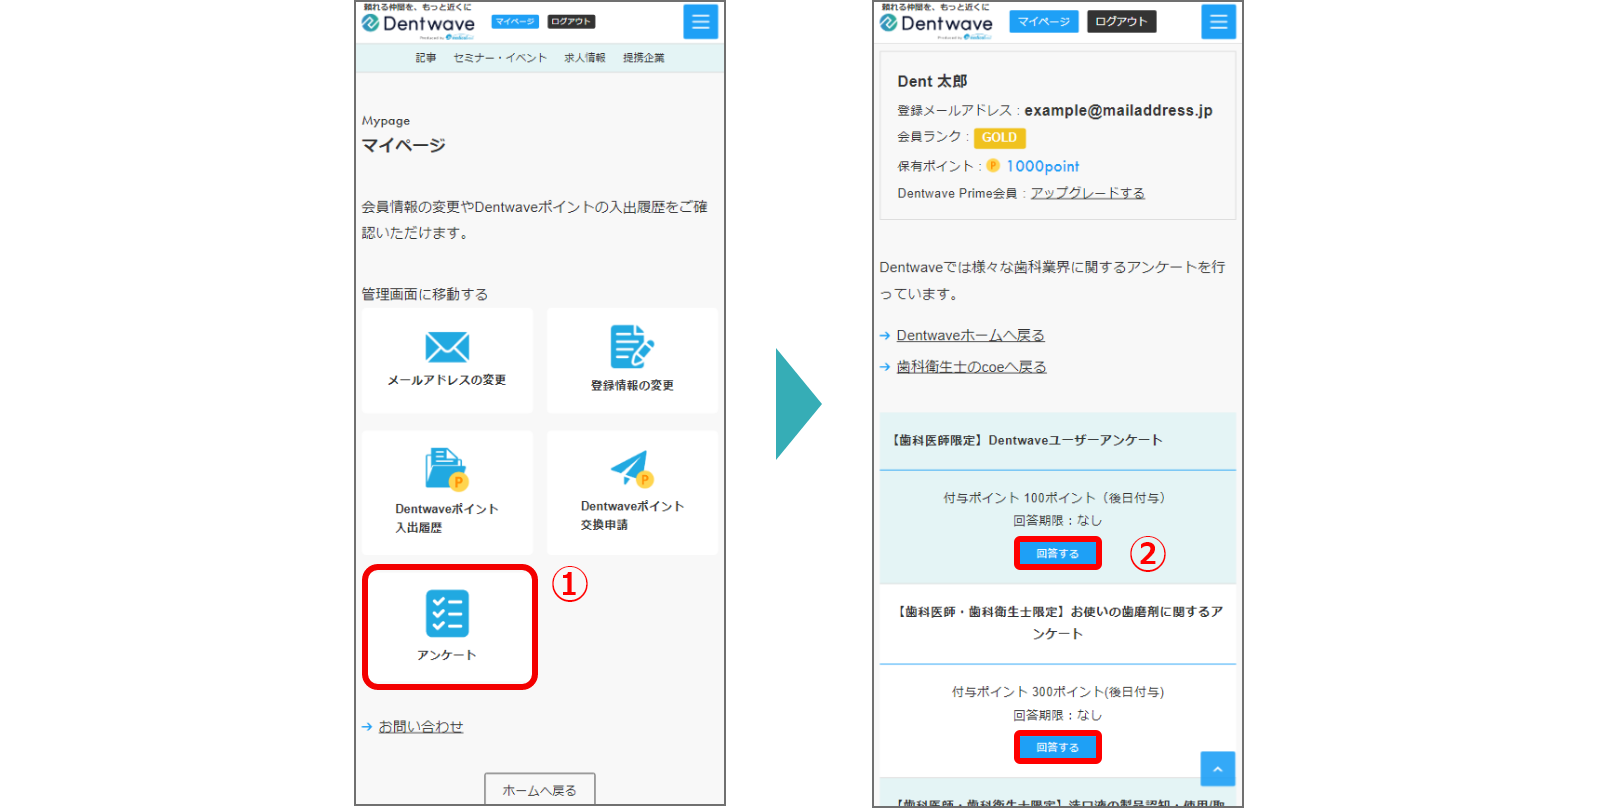1598x808 pixels.
Task: Open hamburger menu in left Mypage screen
Action: point(700,22)
